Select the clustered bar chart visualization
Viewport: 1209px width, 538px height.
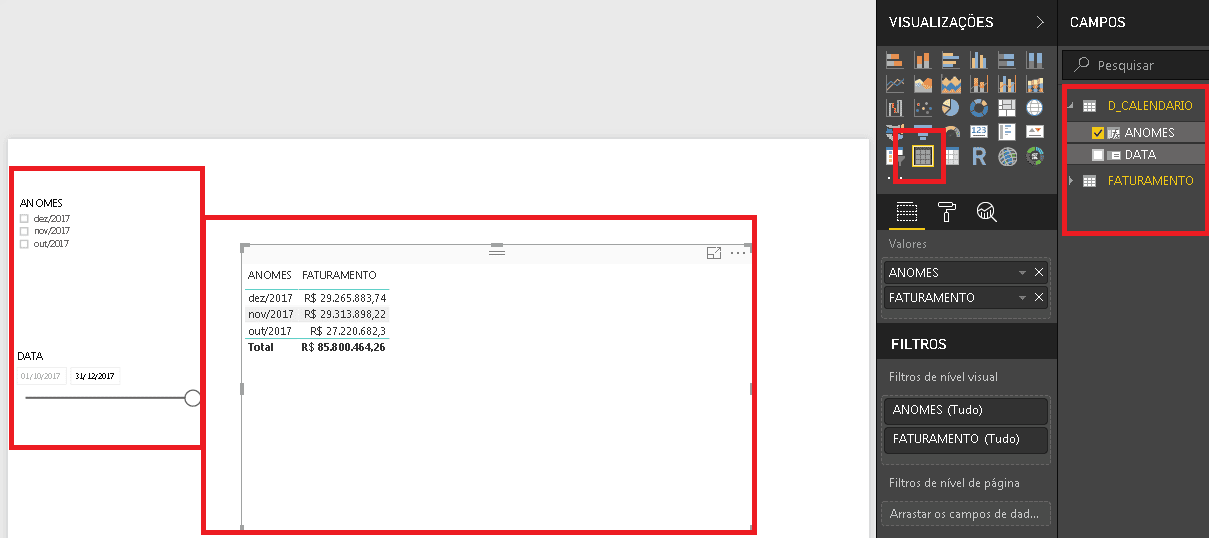[x=951, y=60]
